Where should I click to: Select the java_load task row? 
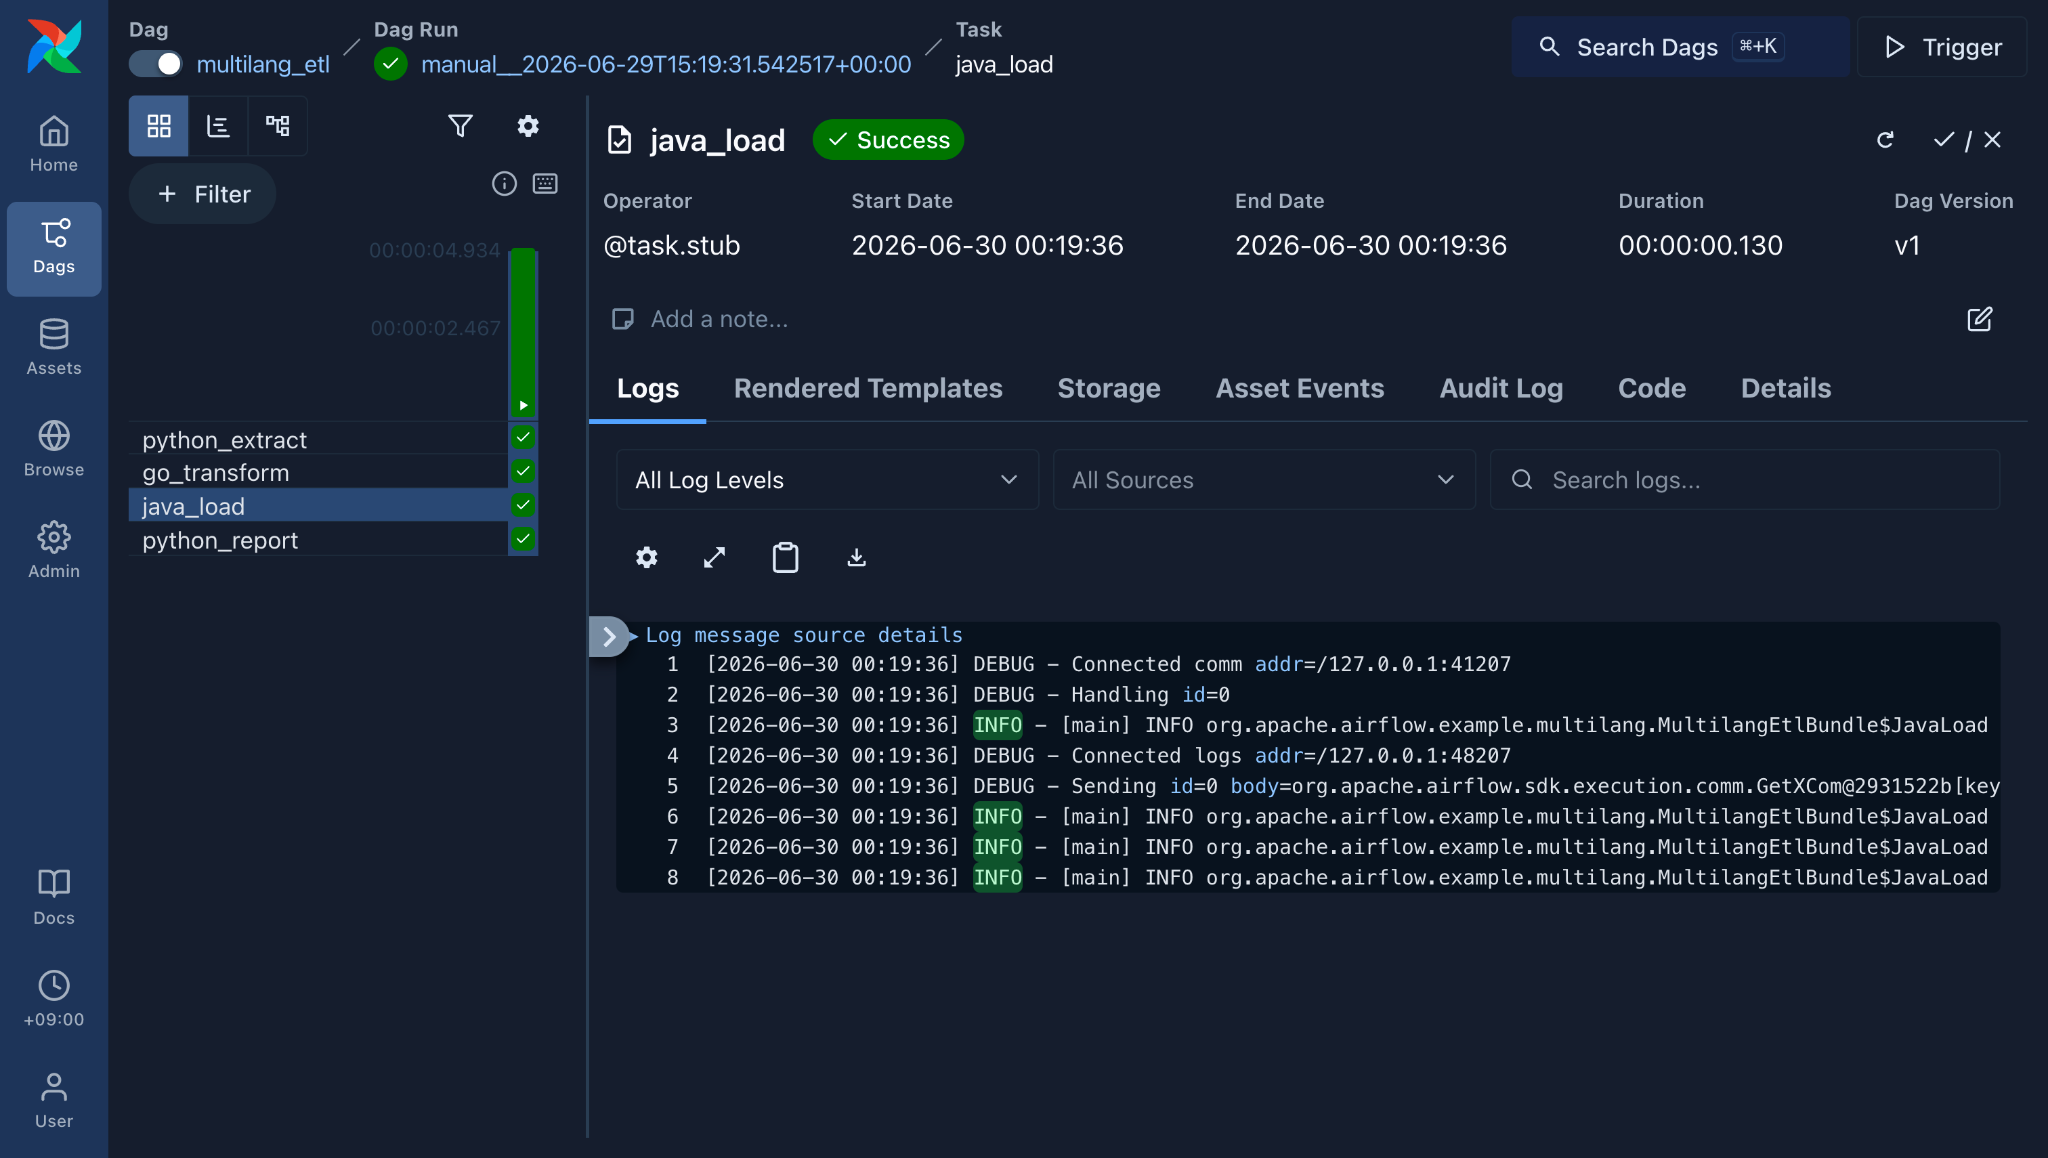[318, 506]
